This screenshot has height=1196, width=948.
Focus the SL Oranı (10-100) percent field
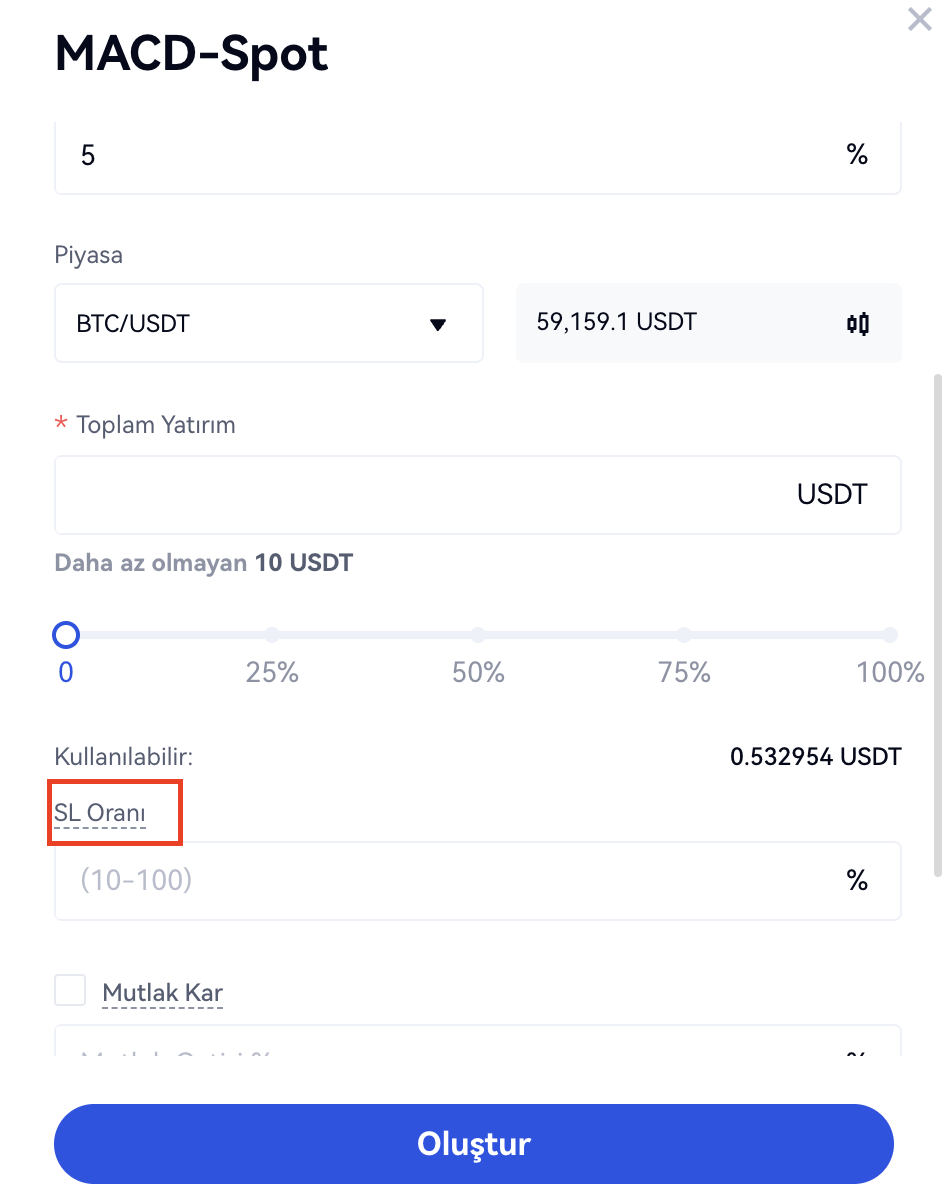click(440, 881)
